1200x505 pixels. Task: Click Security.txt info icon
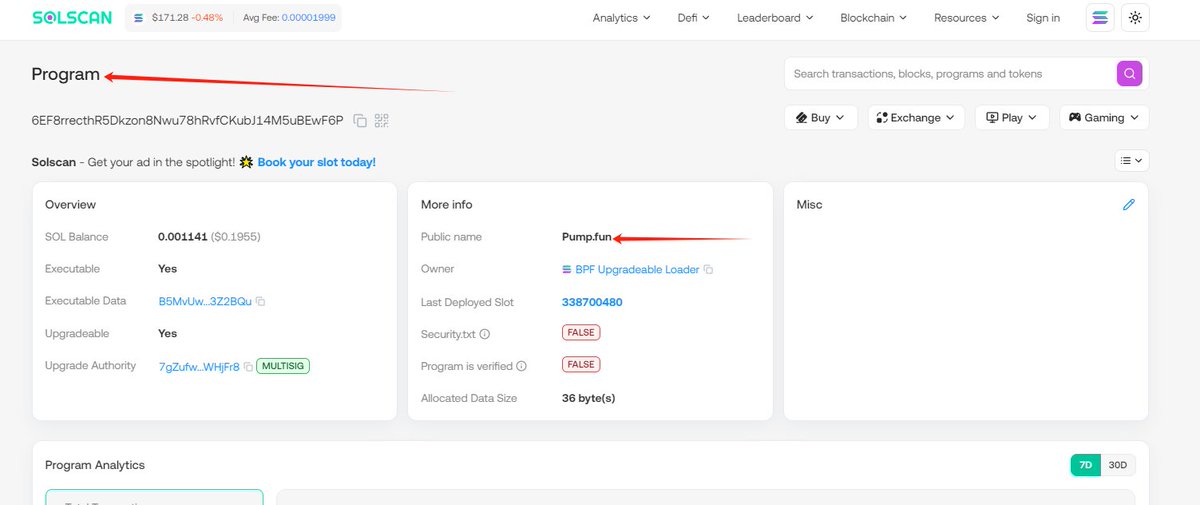[485, 334]
